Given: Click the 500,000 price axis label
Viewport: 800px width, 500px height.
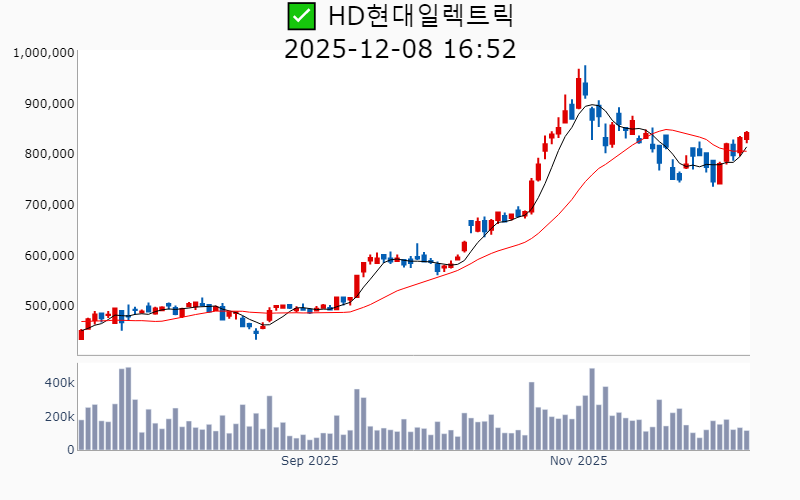Looking at the screenshot, I should click(47, 306).
